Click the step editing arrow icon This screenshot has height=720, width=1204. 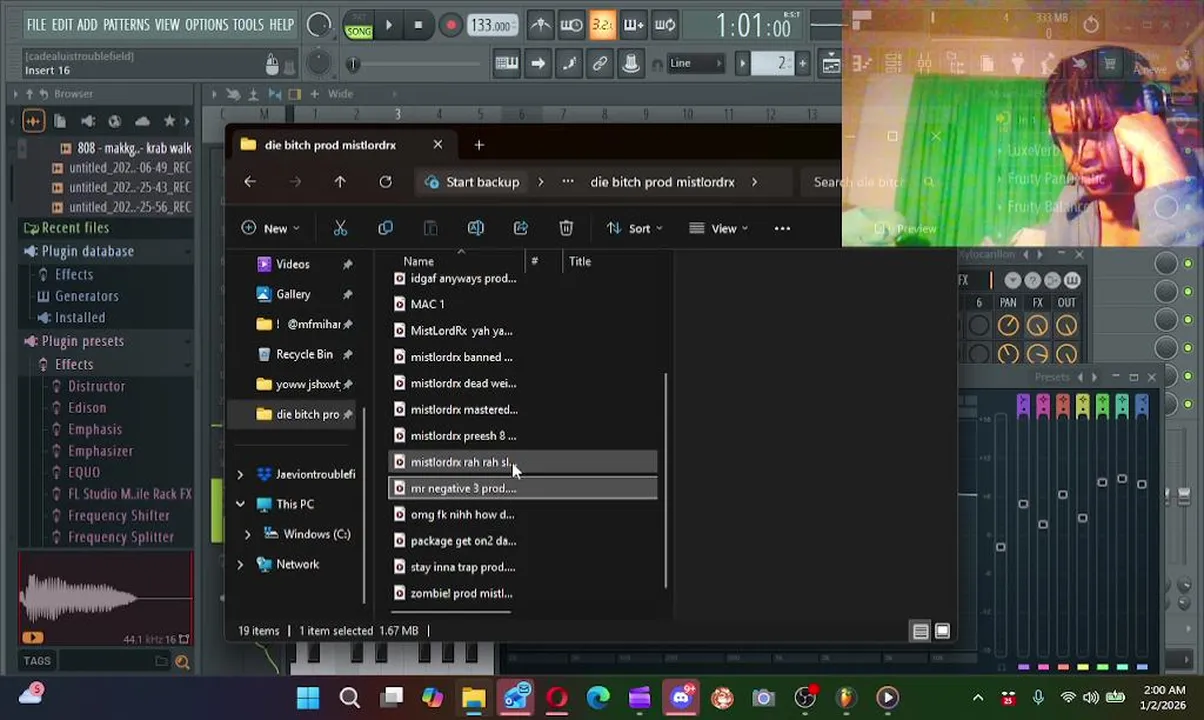[x=538, y=63]
